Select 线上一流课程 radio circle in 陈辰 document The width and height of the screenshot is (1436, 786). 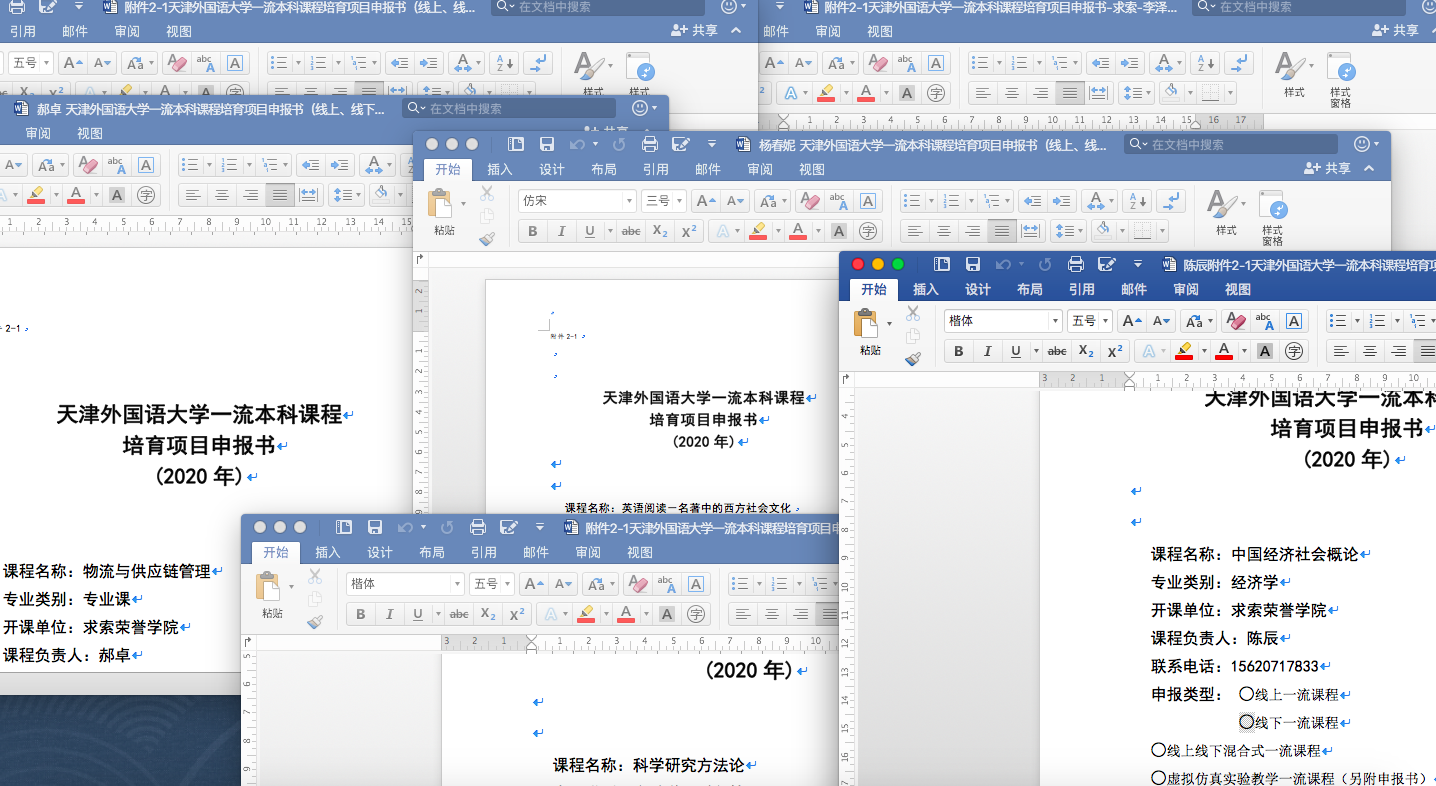click(1246, 693)
